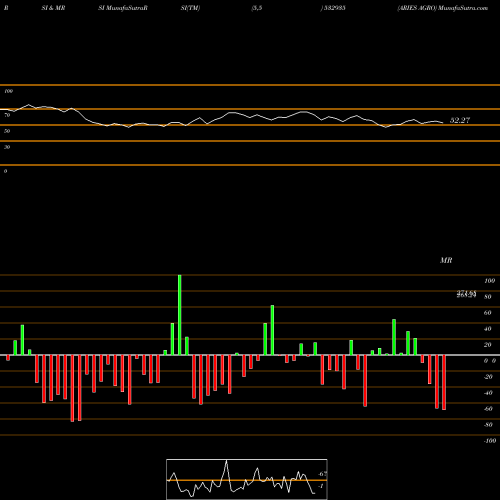Click the MR axis label -20
Image resolution: width=500 pixels, height=500 pixels.
[x=488, y=377]
